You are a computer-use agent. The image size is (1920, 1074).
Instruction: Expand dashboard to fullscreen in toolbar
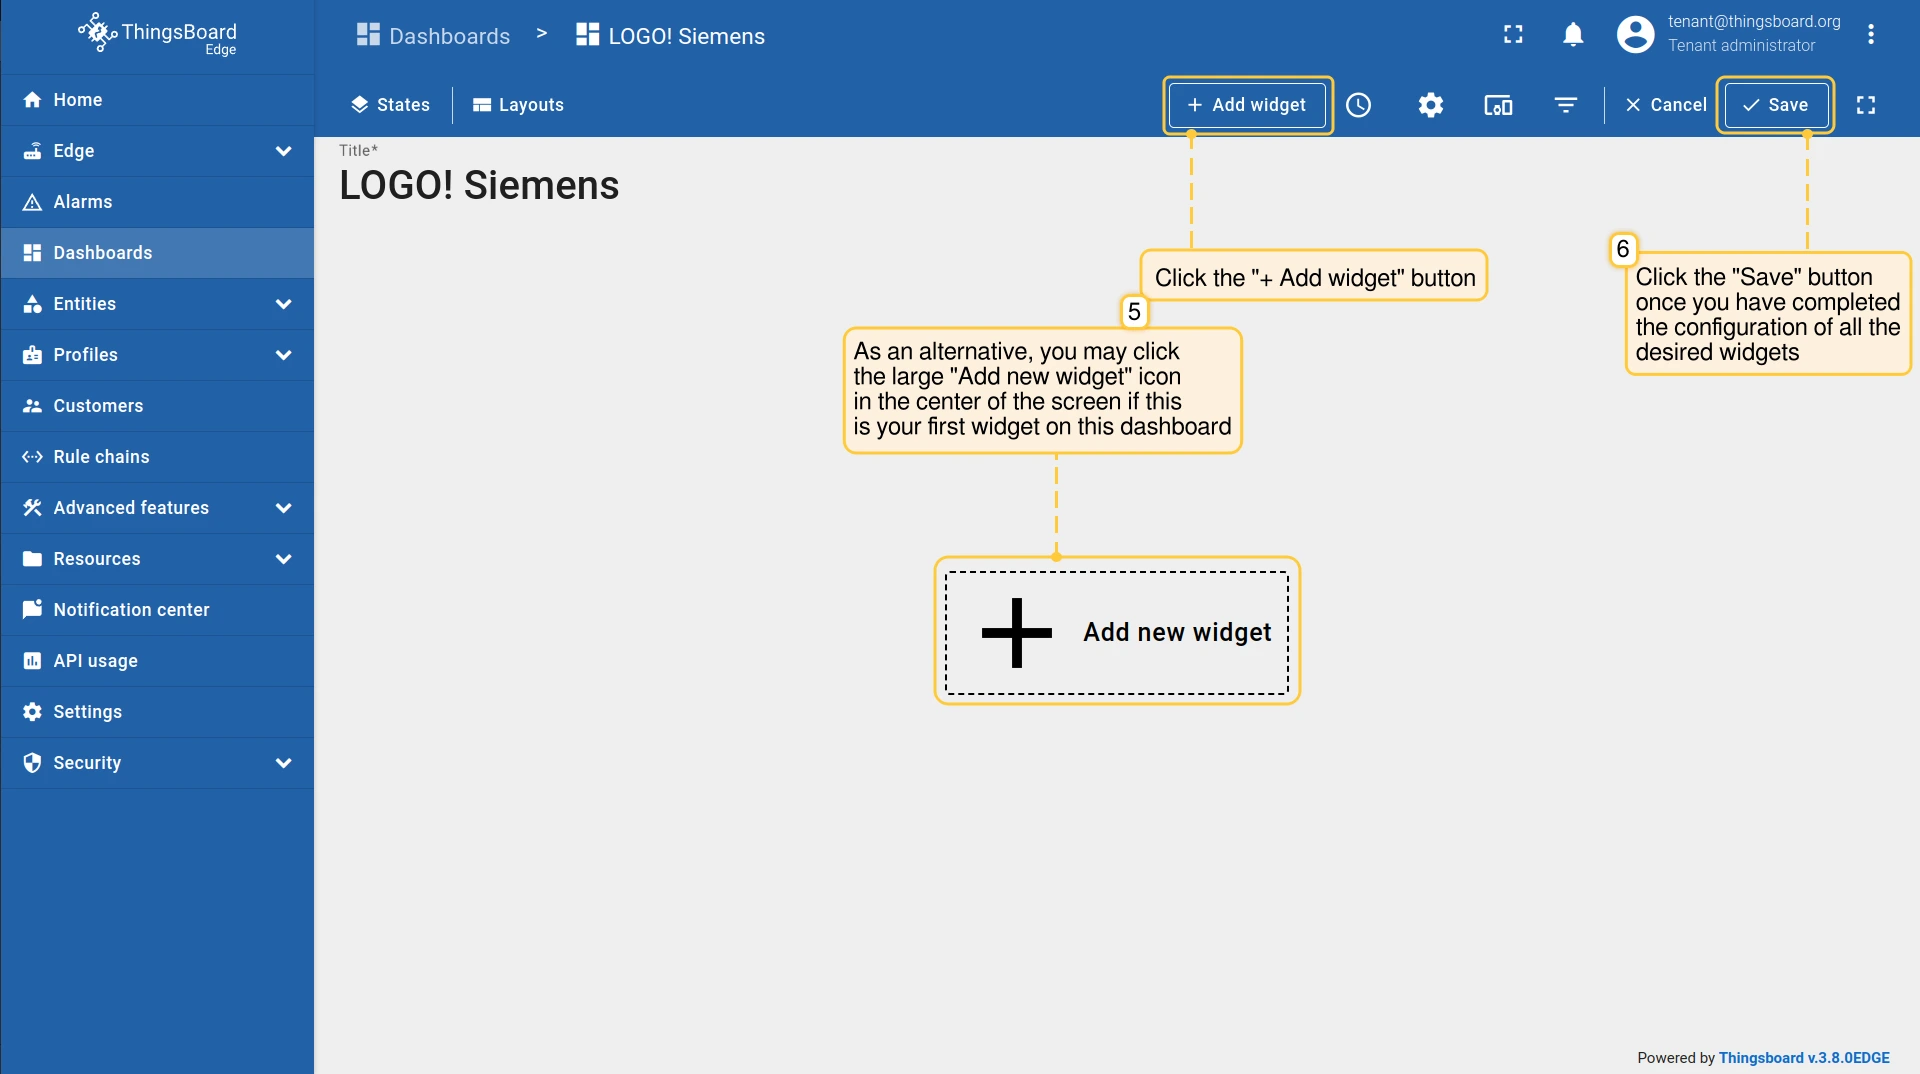(x=1865, y=105)
